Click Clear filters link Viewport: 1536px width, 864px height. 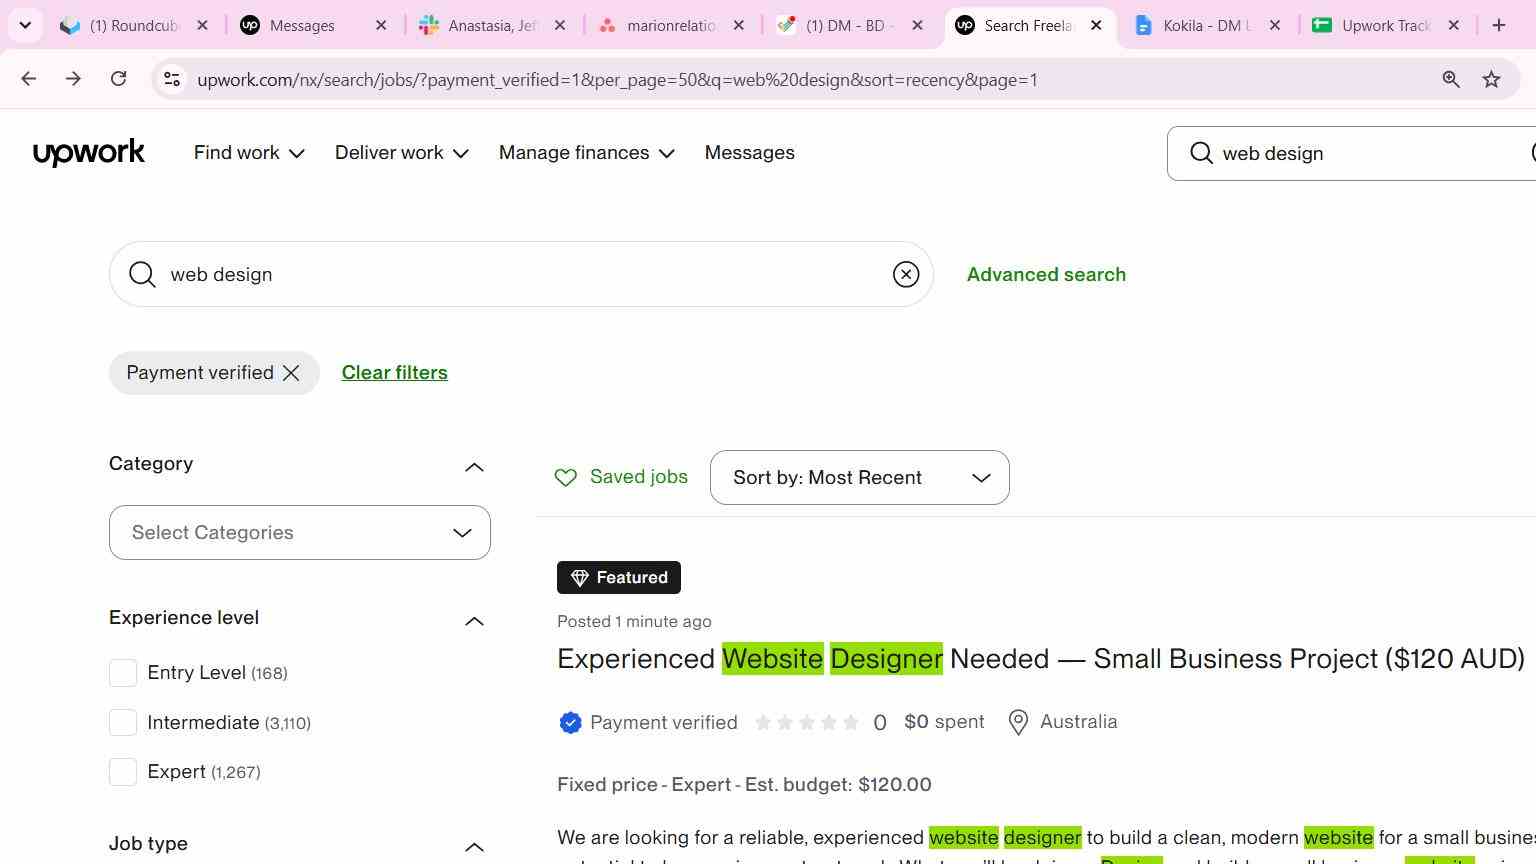(394, 373)
